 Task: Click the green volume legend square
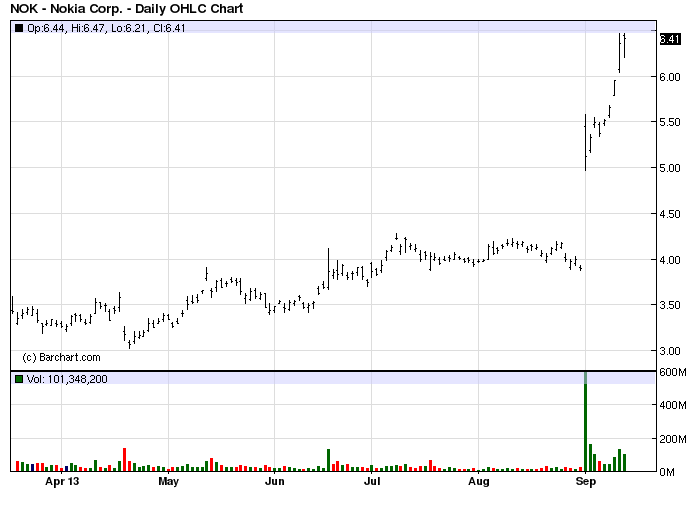pos(19,379)
